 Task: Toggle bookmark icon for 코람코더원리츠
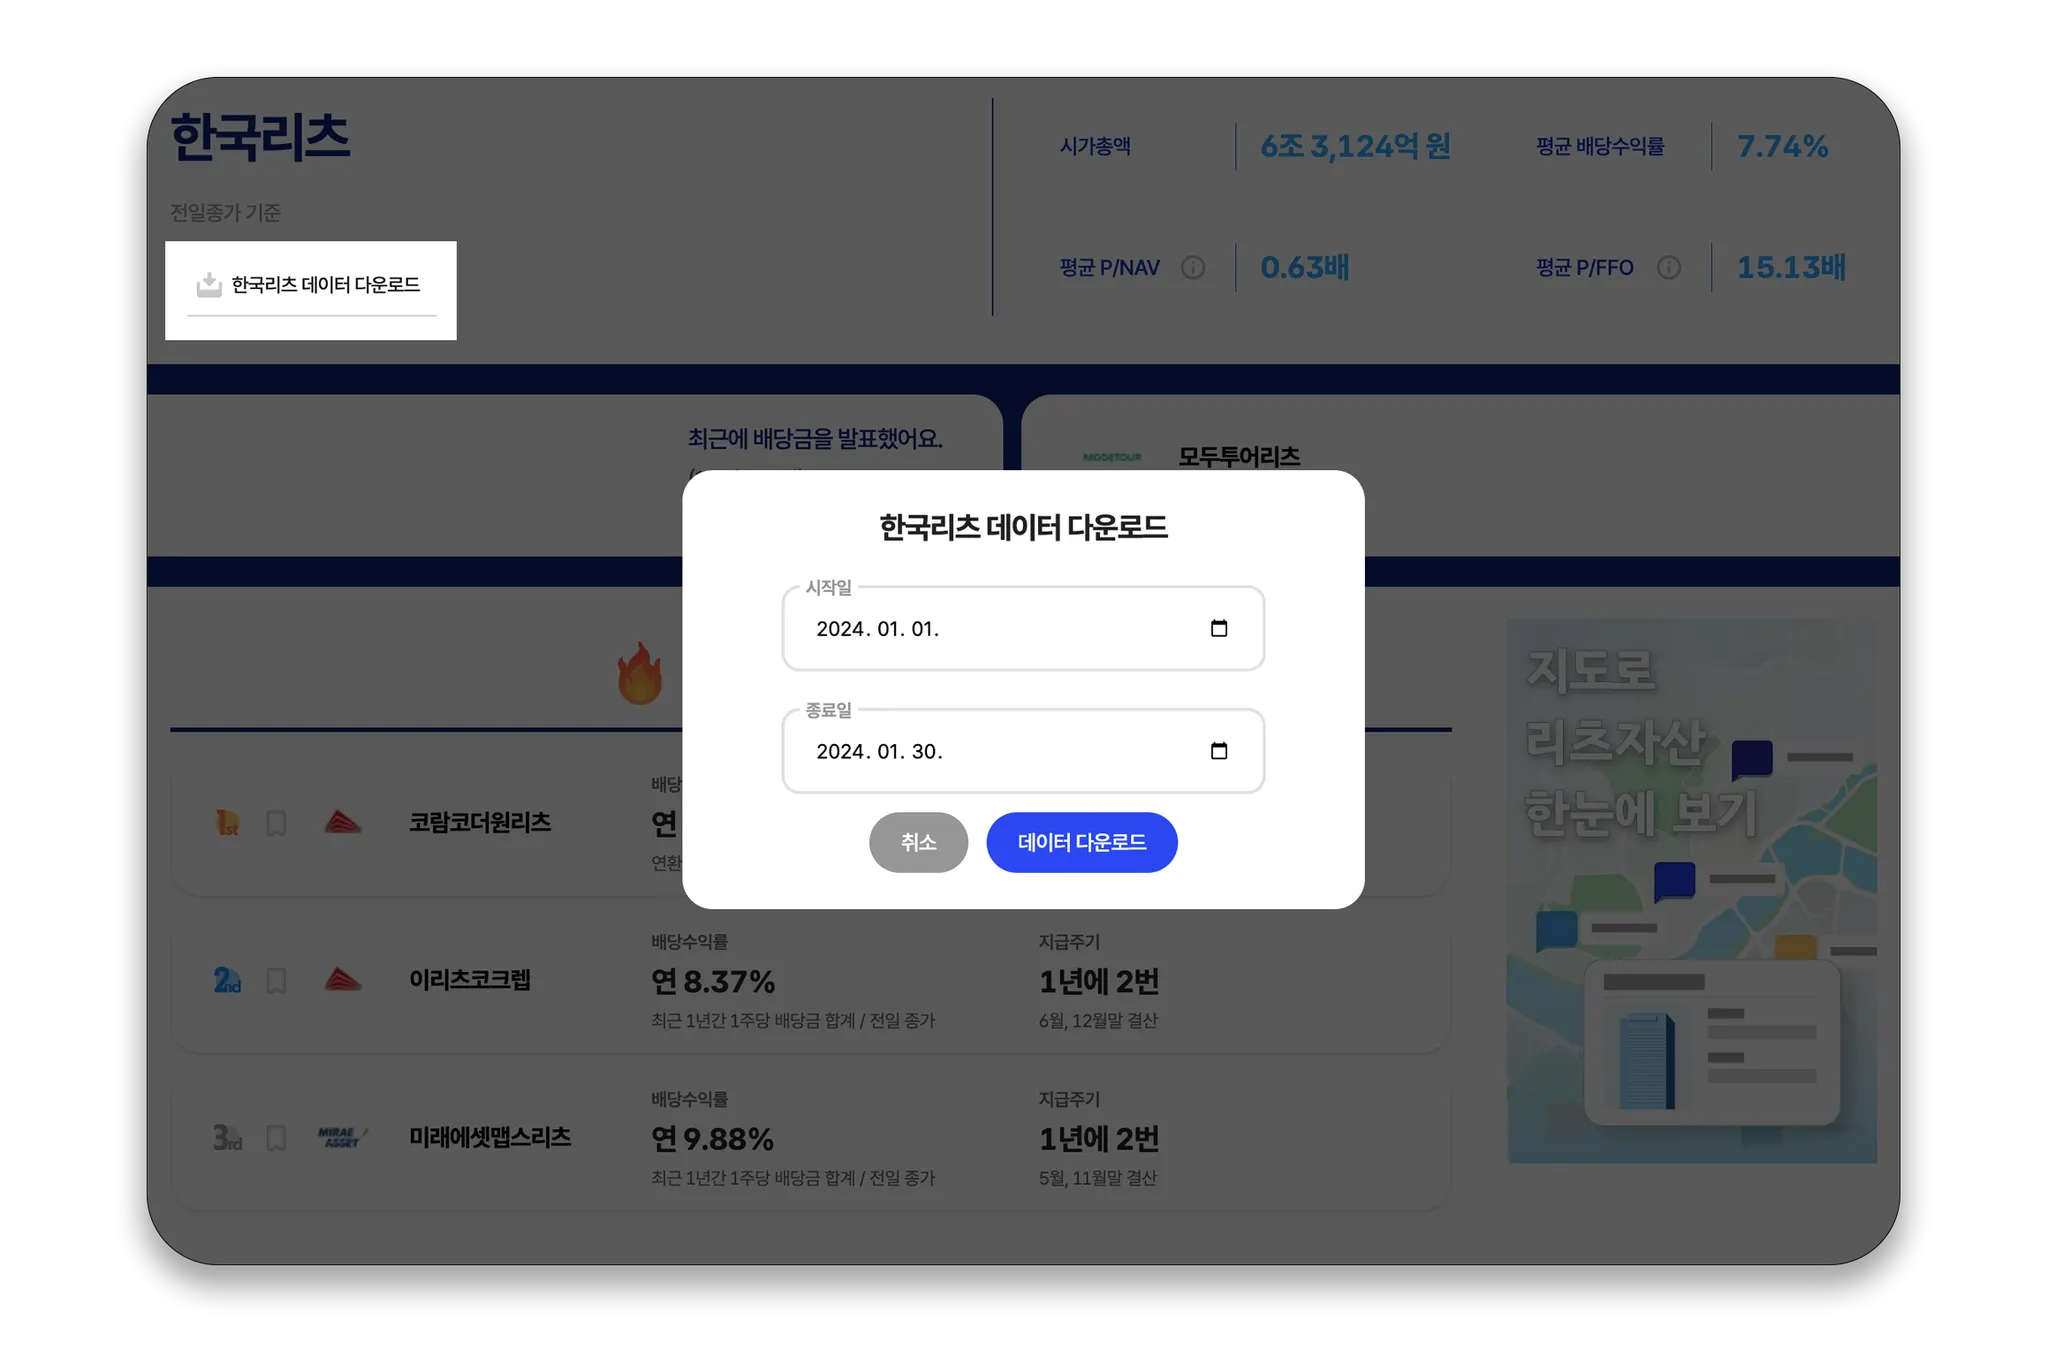click(276, 823)
